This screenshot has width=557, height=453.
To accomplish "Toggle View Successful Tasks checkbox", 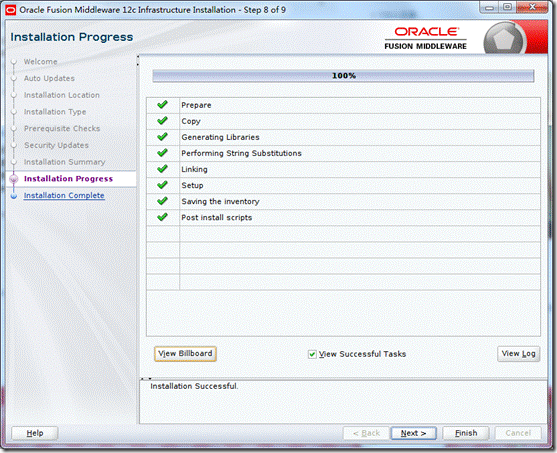I will [312, 354].
